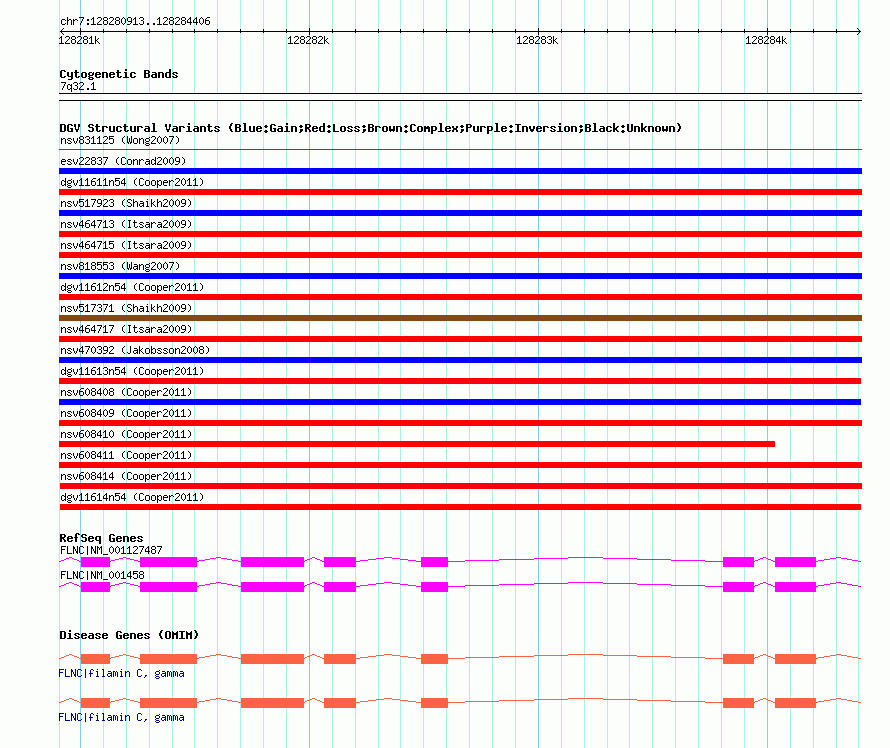
Task: Click the DGV Structural Variants track title
Action: (x=370, y=128)
